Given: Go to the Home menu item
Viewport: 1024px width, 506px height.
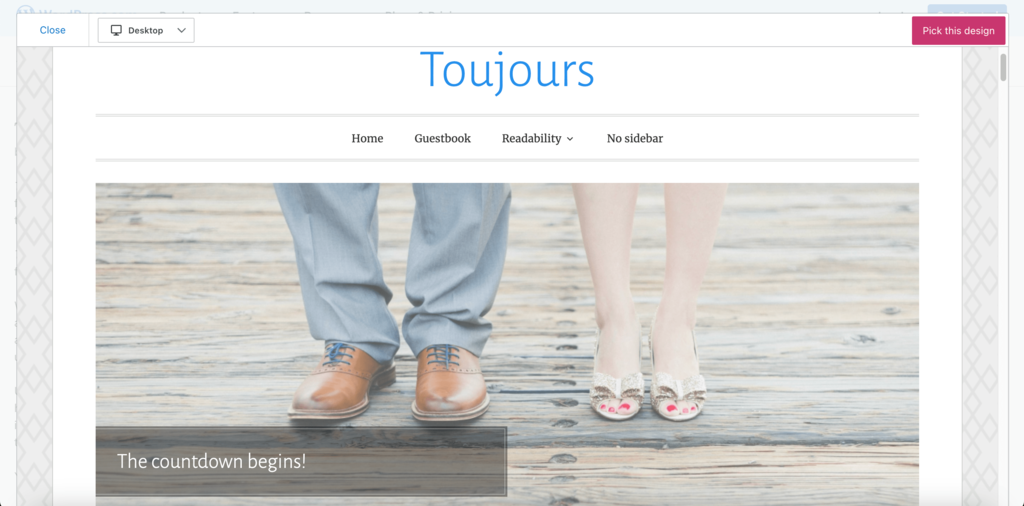Looking at the screenshot, I should point(367,138).
